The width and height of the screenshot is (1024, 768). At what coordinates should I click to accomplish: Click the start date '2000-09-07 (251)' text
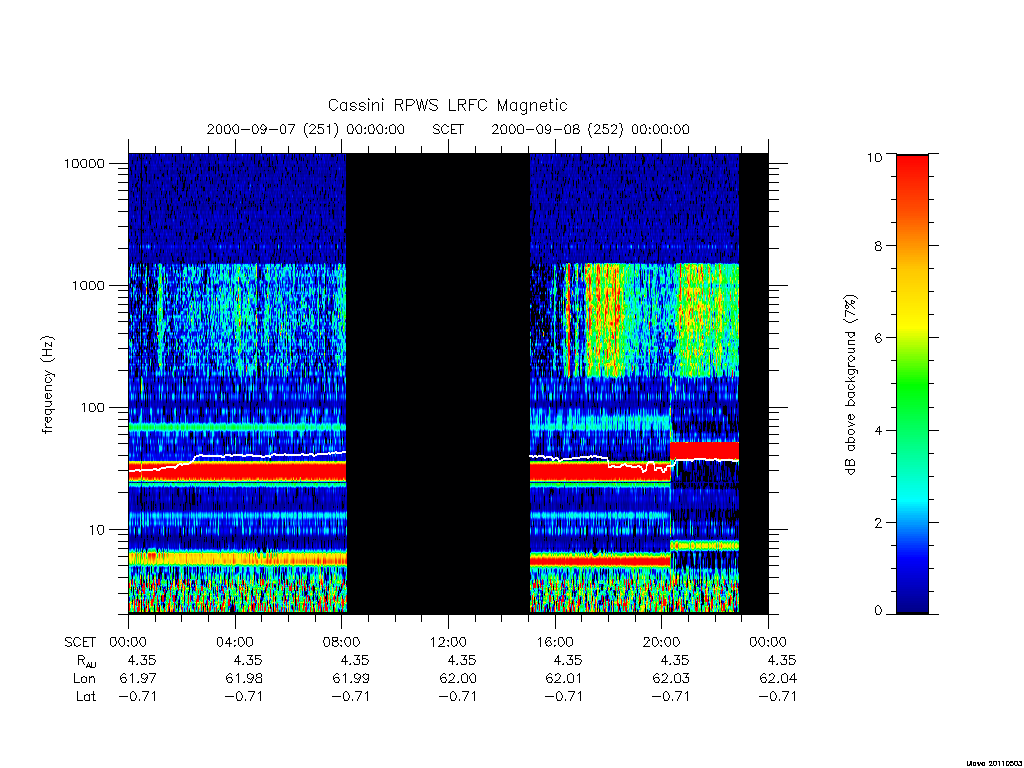pos(272,129)
